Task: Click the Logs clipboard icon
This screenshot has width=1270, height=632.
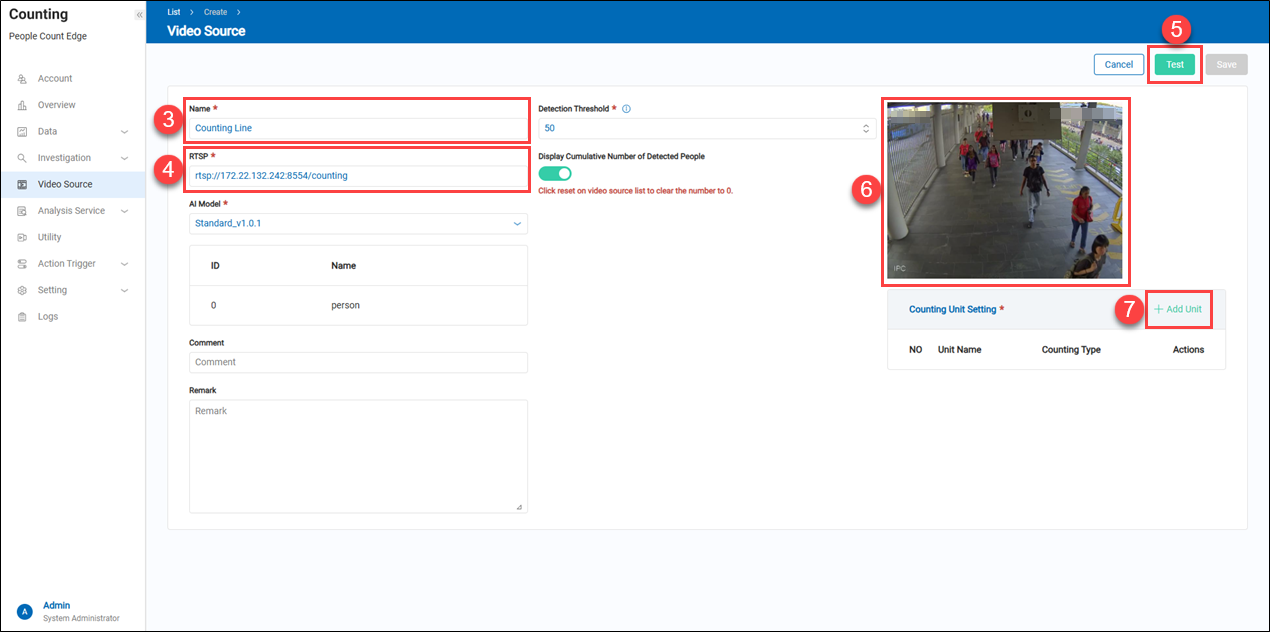Action: tap(22, 317)
